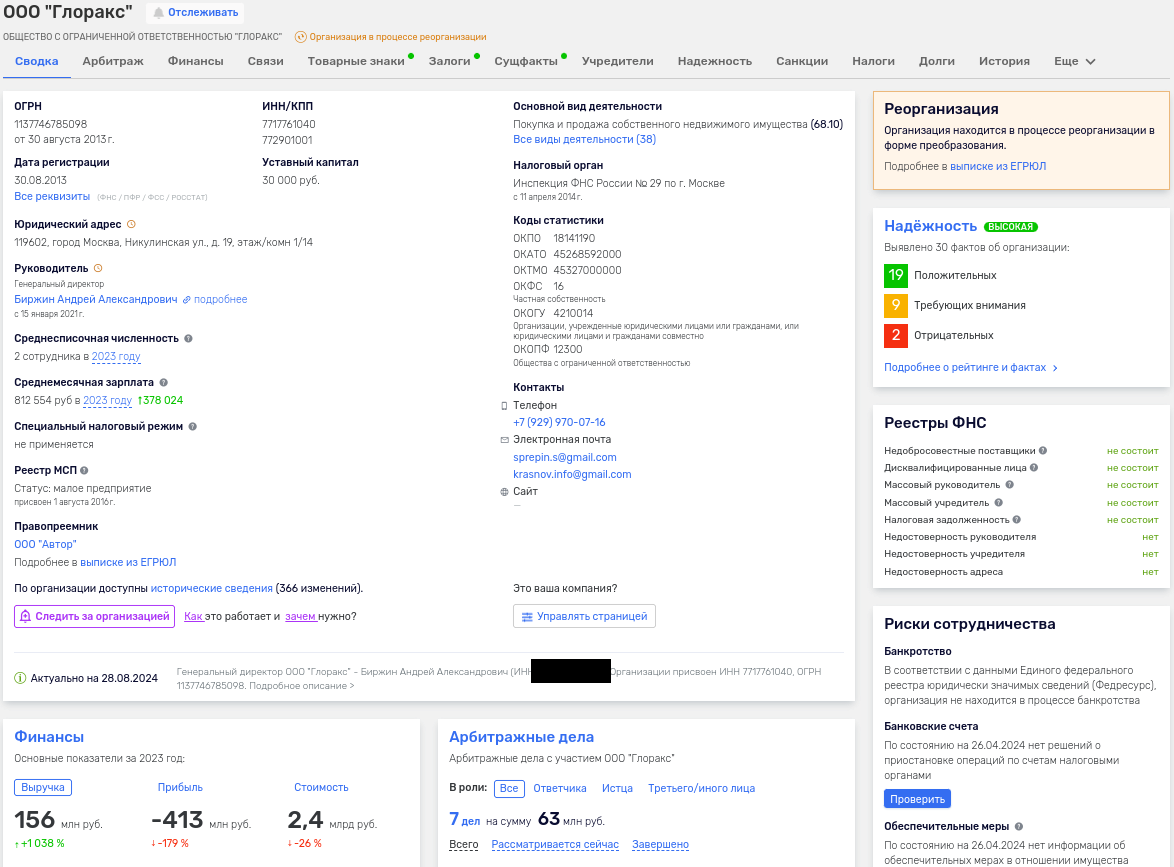Click help icon for Массовый руководитель
The image size is (1174, 867).
tap(1009, 485)
